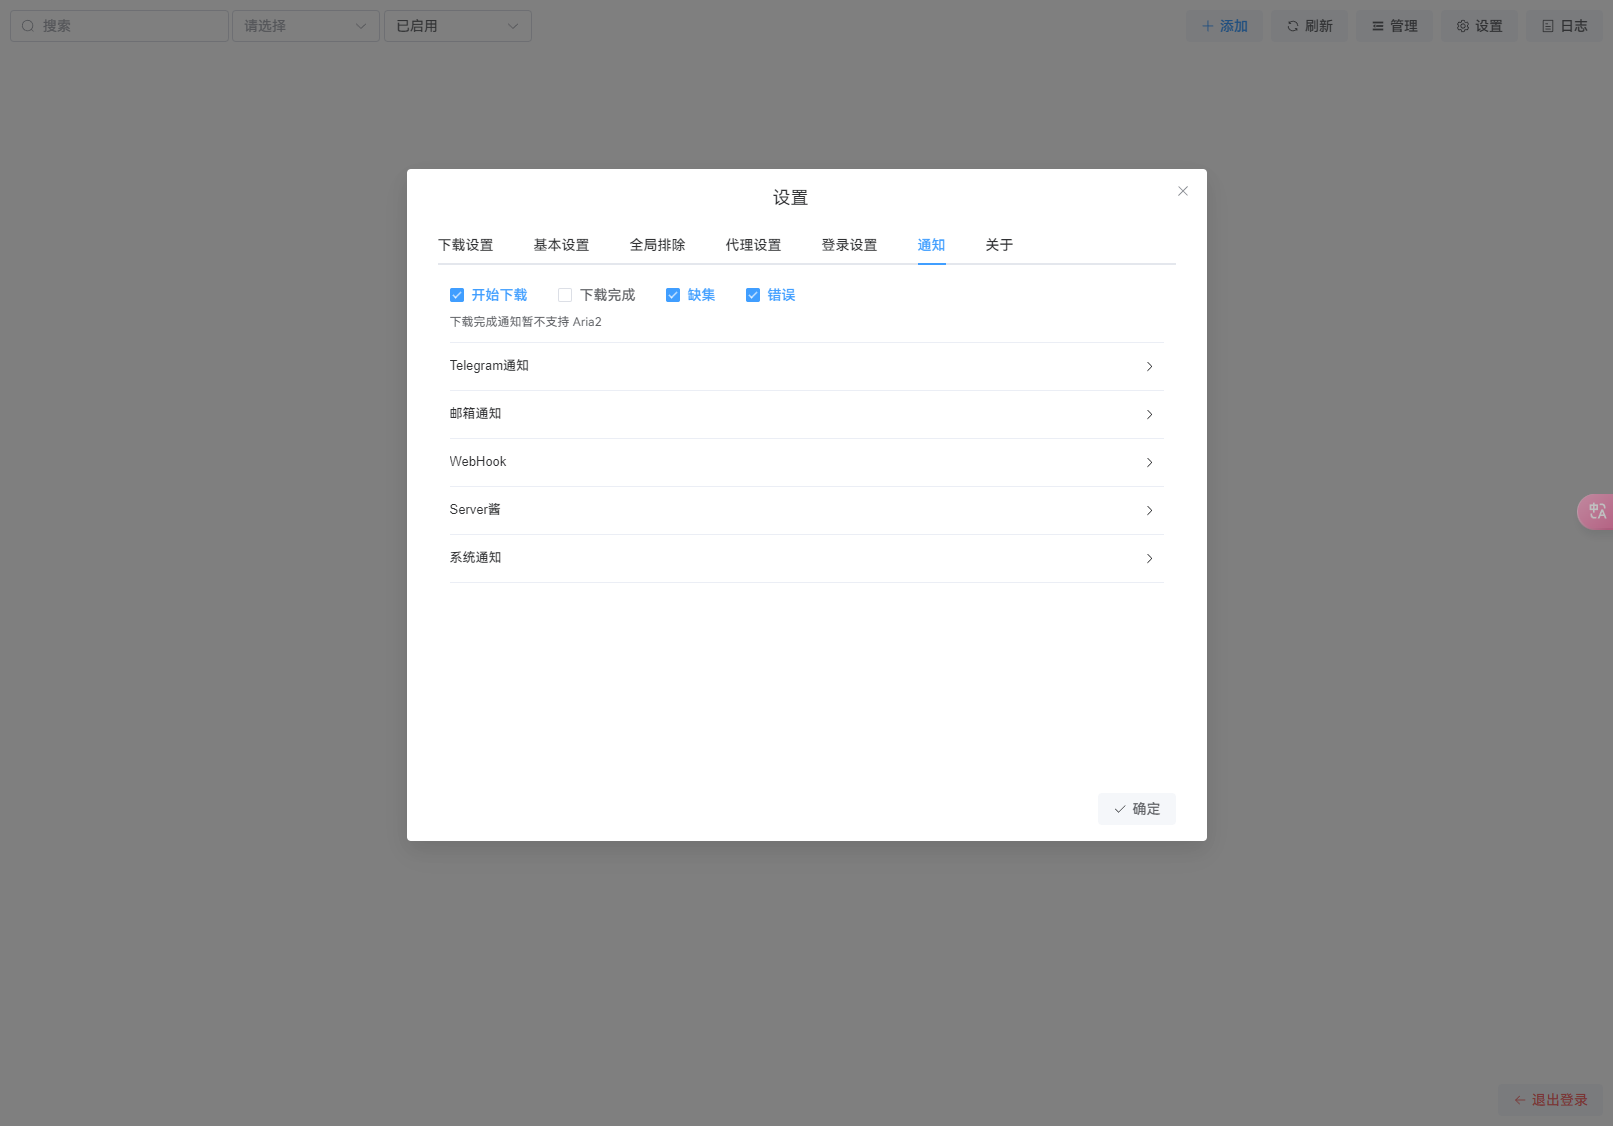The height and width of the screenshot is (1126, 1613).
Task: Click the 退出登录 button
Action: (1551, 1100)
